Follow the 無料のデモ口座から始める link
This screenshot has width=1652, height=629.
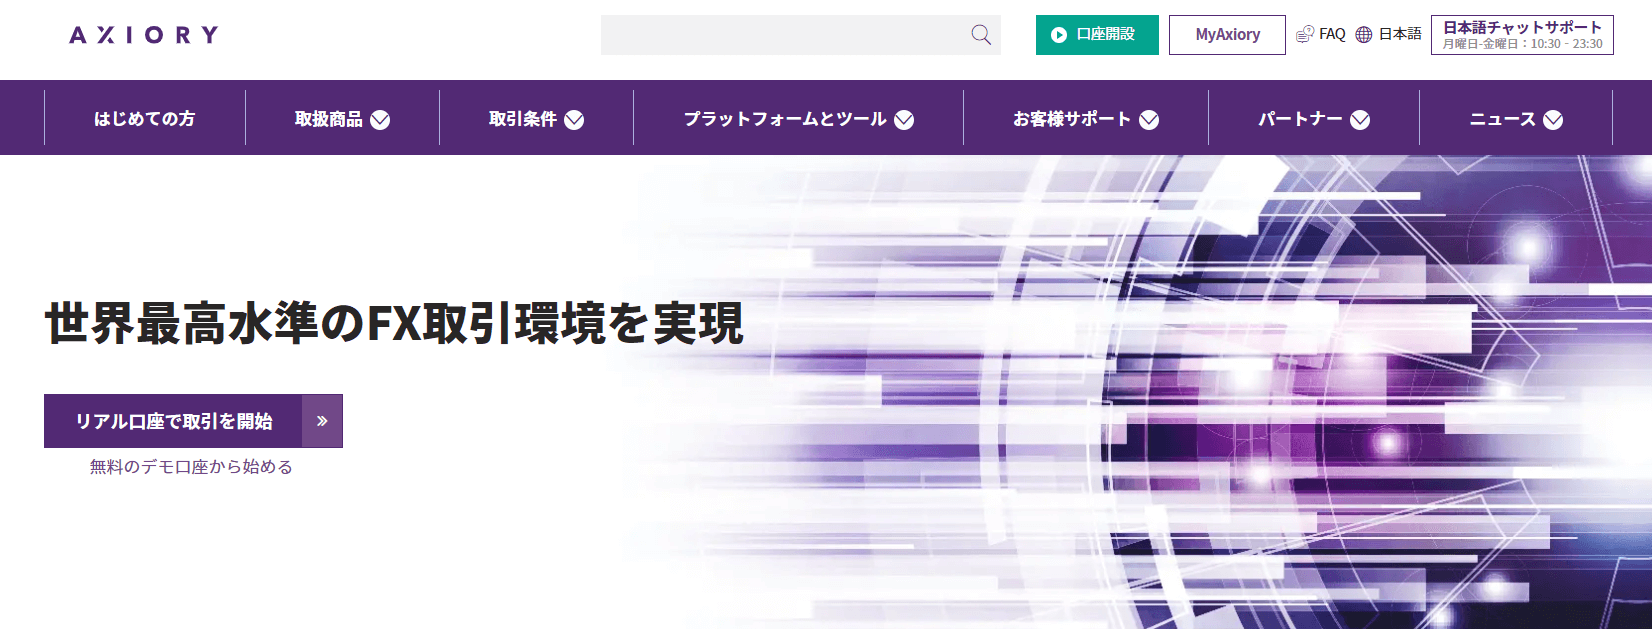[191, 467]
